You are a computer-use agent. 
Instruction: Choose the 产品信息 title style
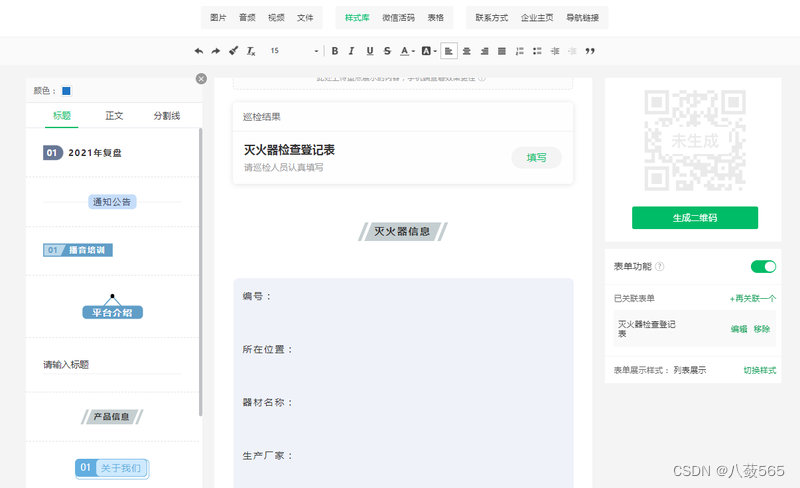[112, 417]
